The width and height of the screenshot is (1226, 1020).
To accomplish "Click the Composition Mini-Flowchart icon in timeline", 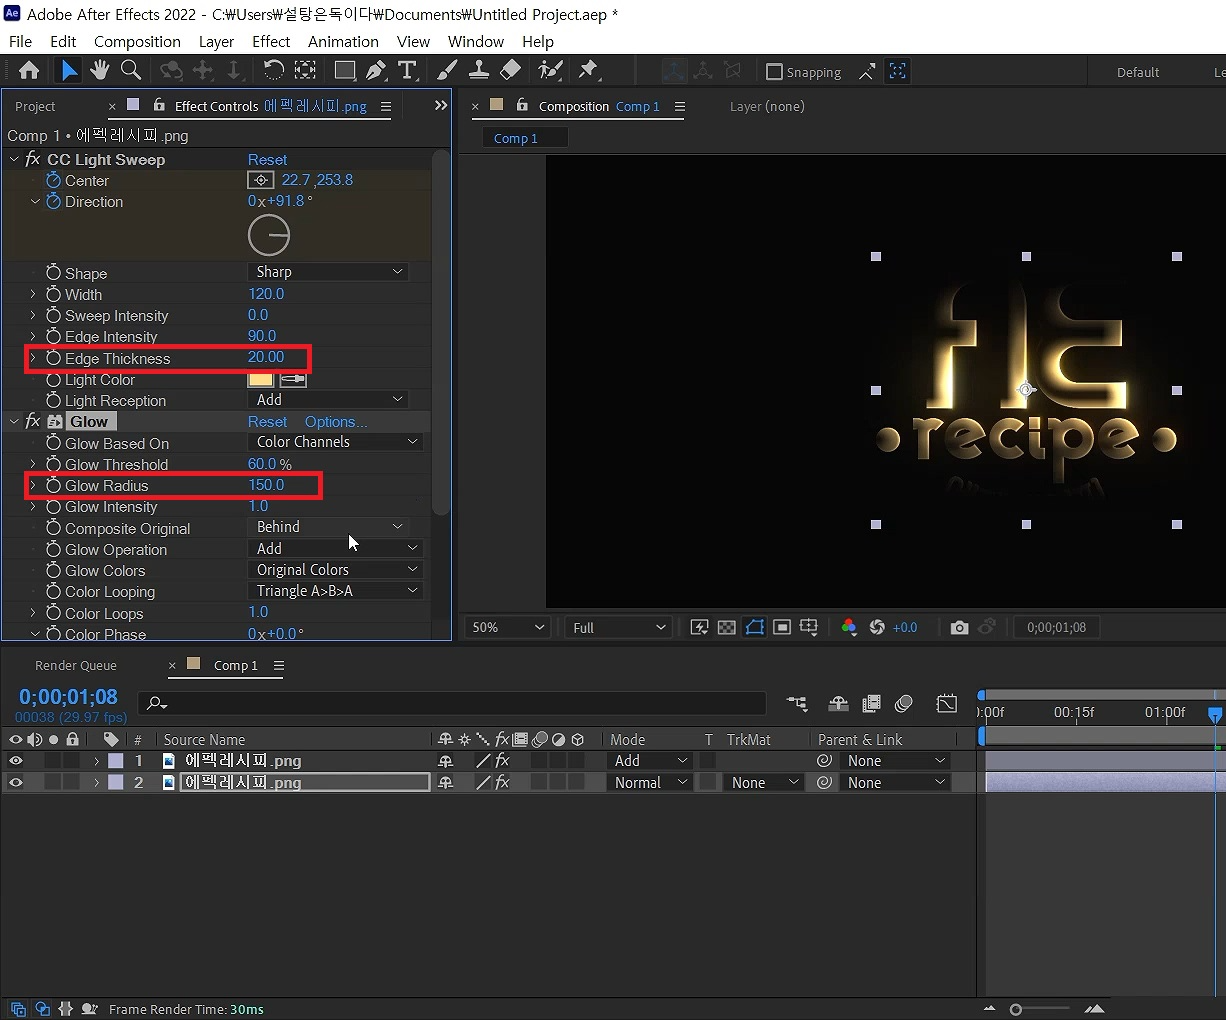I will (797, 704).
